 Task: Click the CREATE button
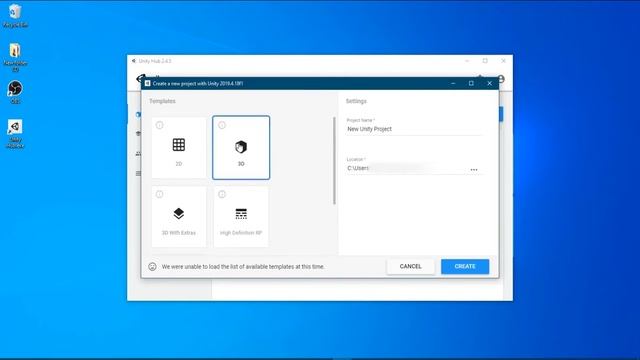click(x=465, y=267)
